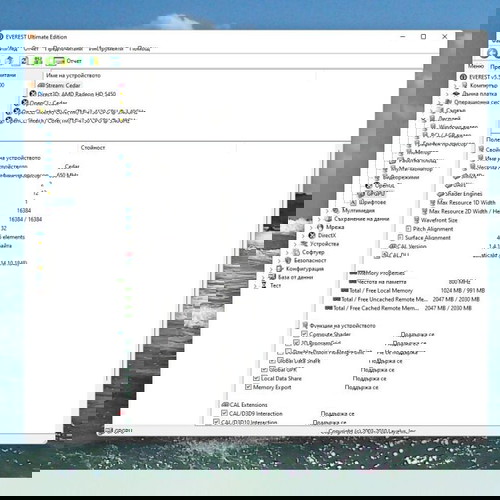Click the Име на устройството column header
The image size is (500, 500).
[x=74, y=75]
